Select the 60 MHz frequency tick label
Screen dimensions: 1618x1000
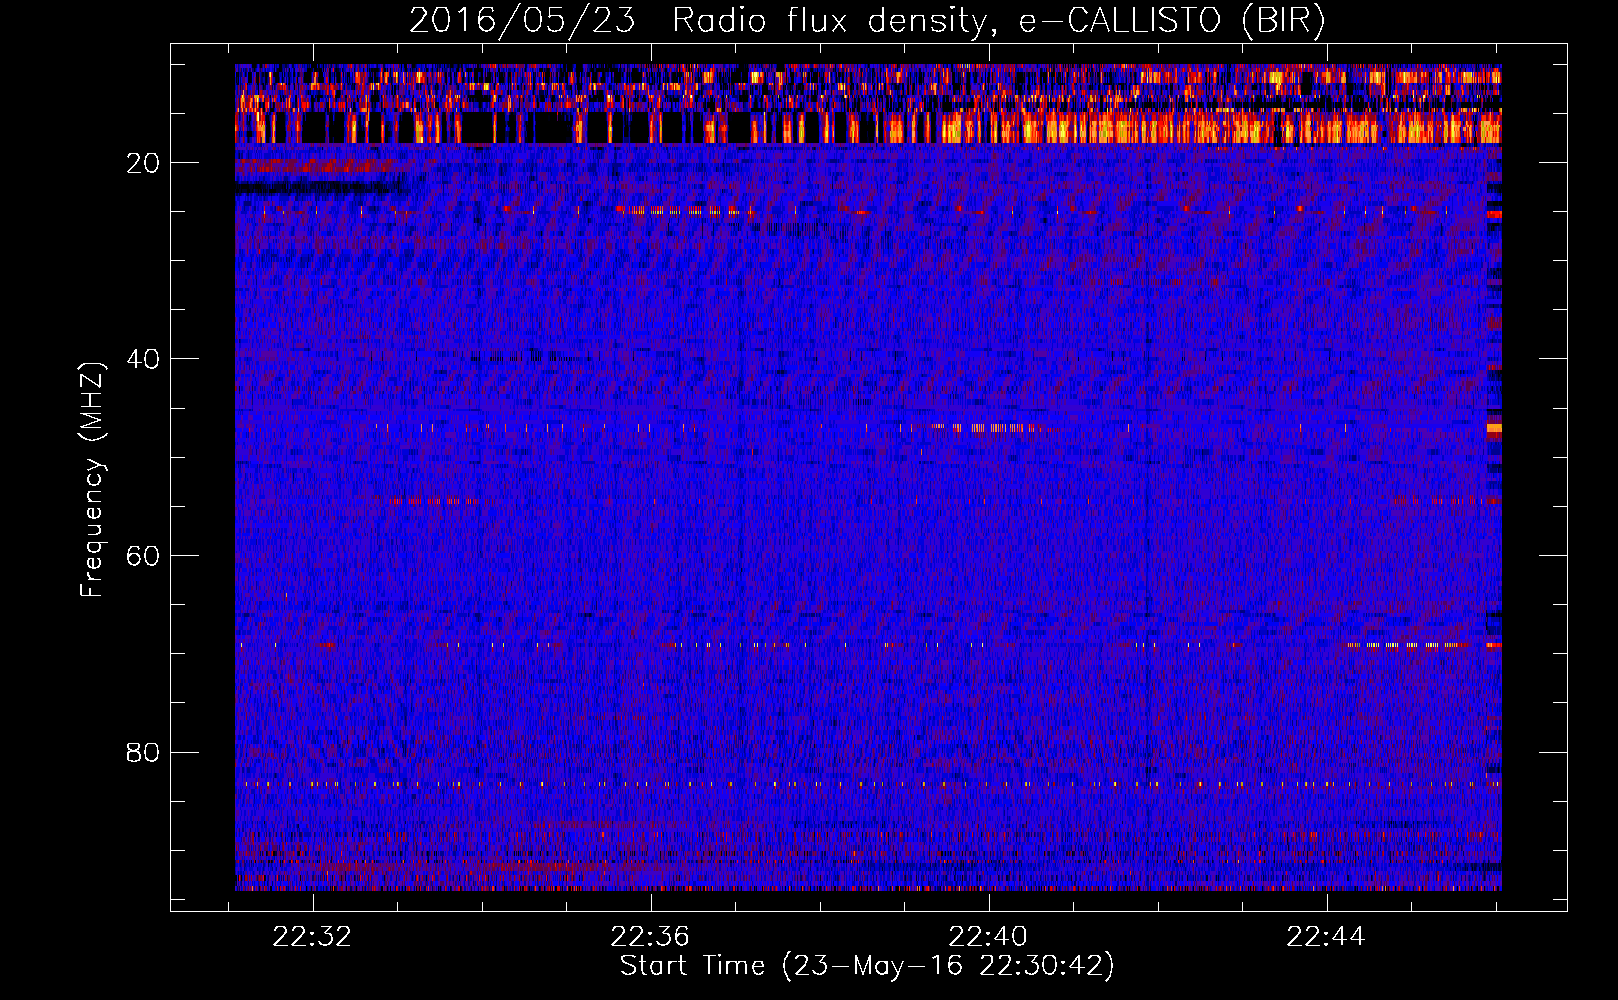pyautogui.click(x=144, y=556)
